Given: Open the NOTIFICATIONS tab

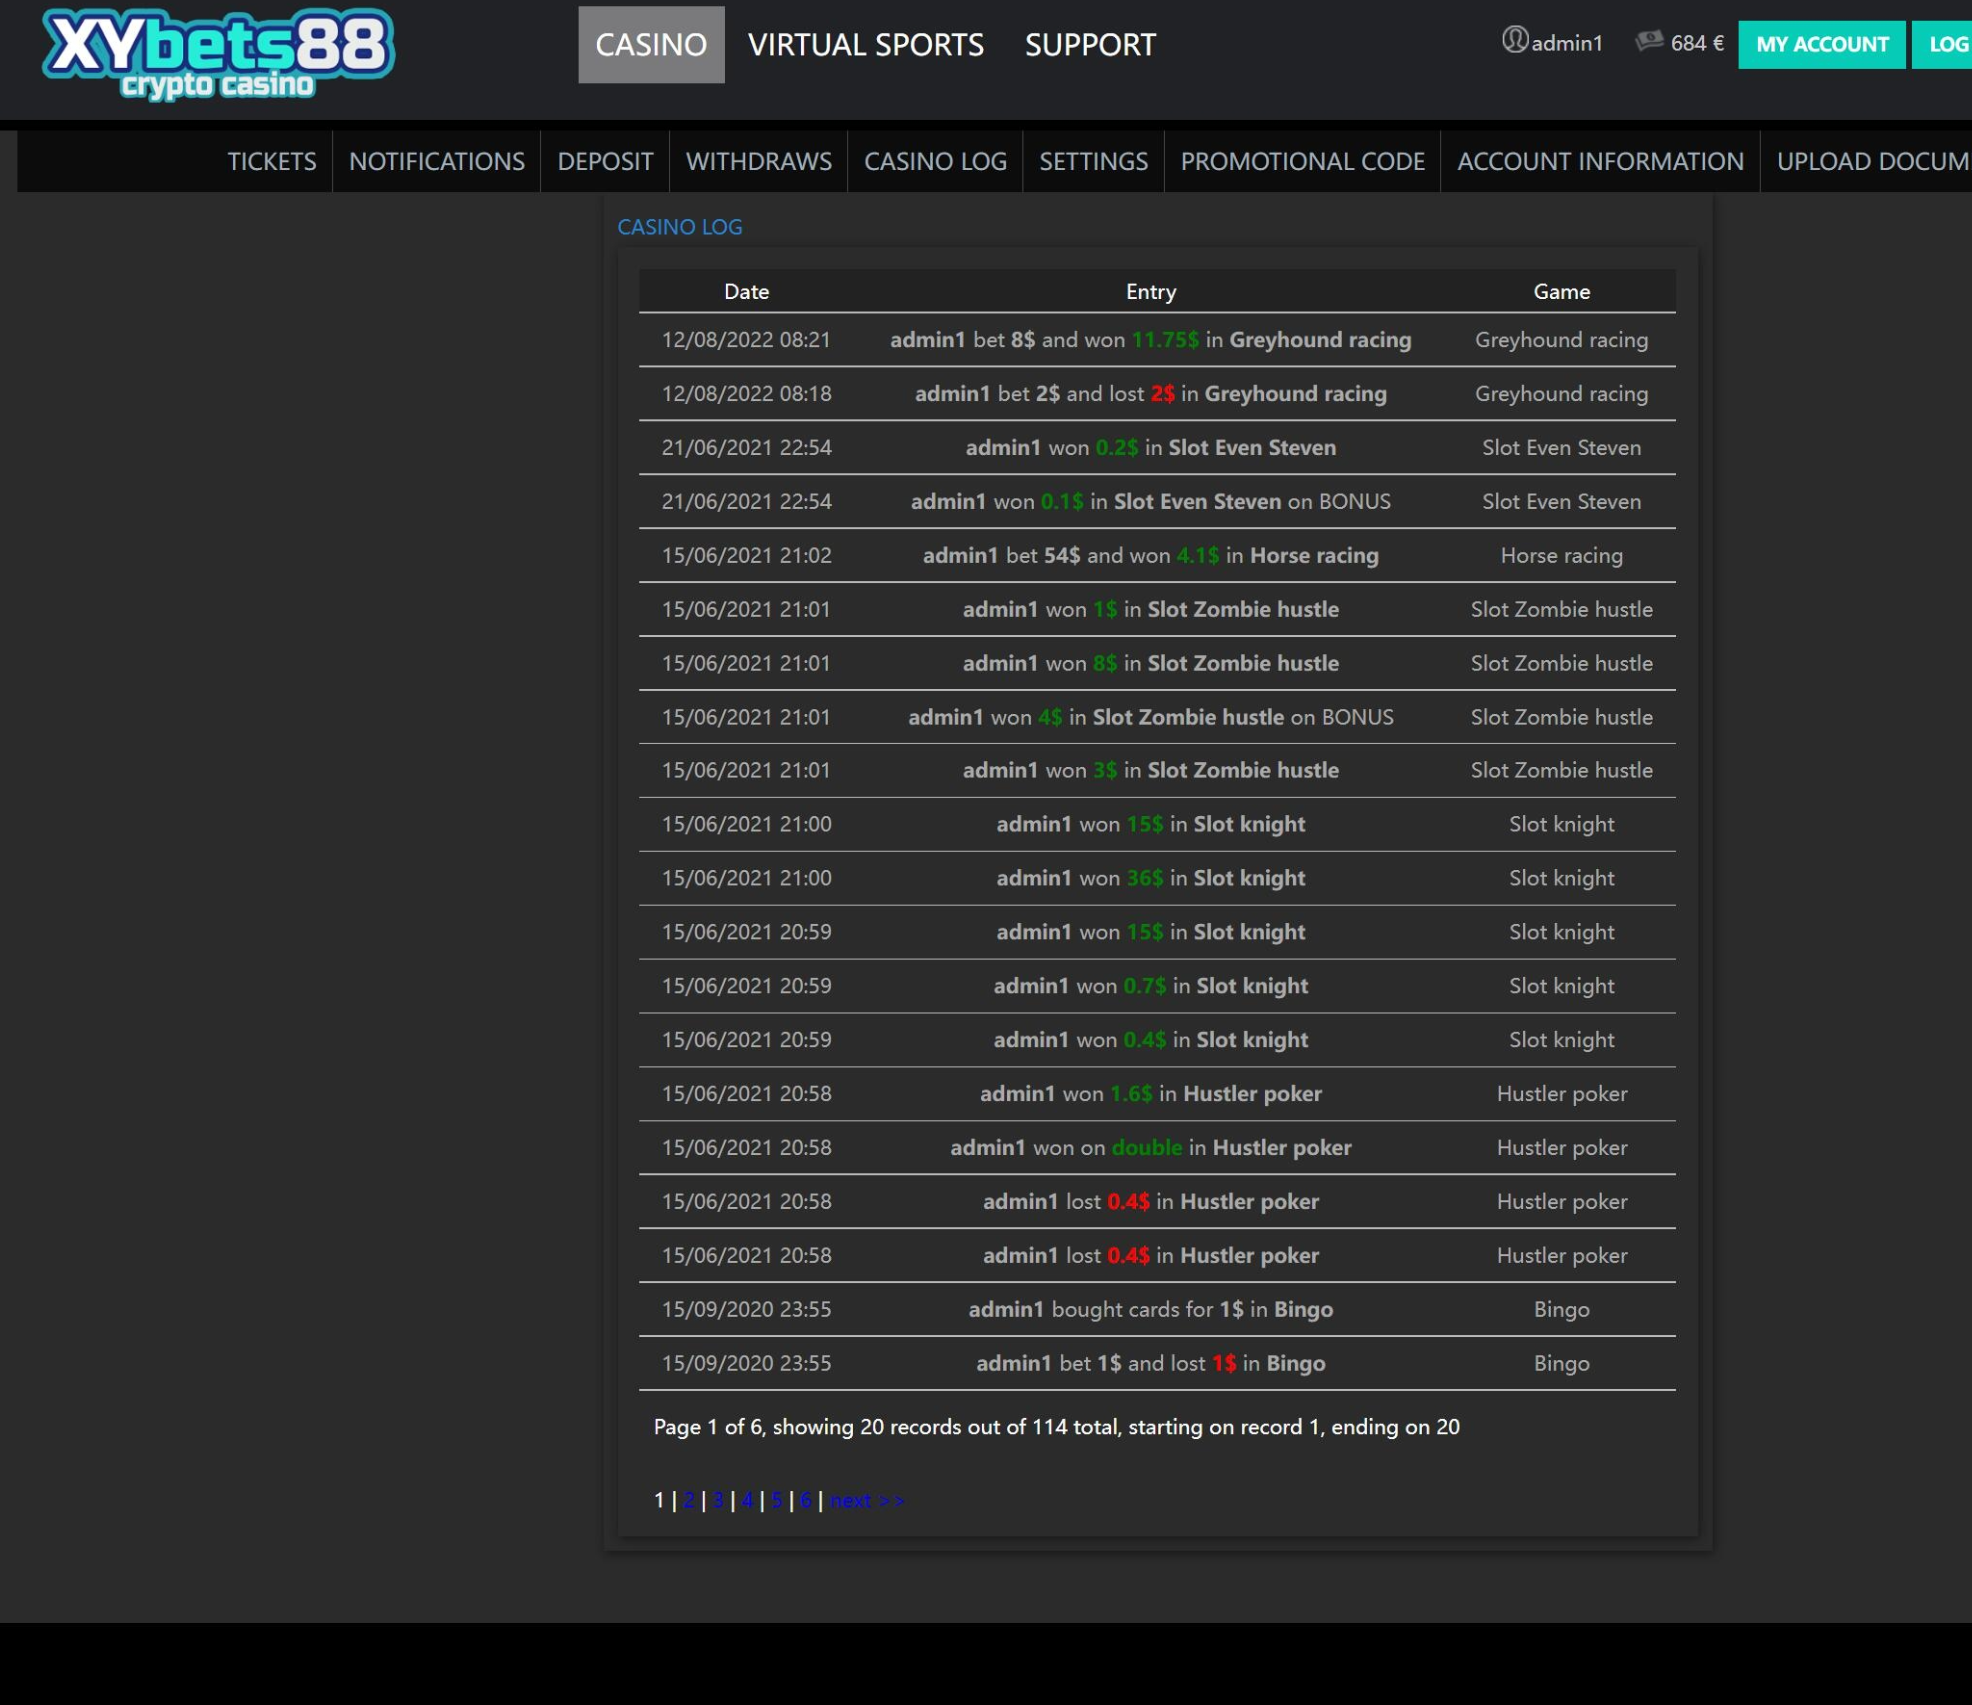Looking at the screenshot, I should tap(436, 161).
